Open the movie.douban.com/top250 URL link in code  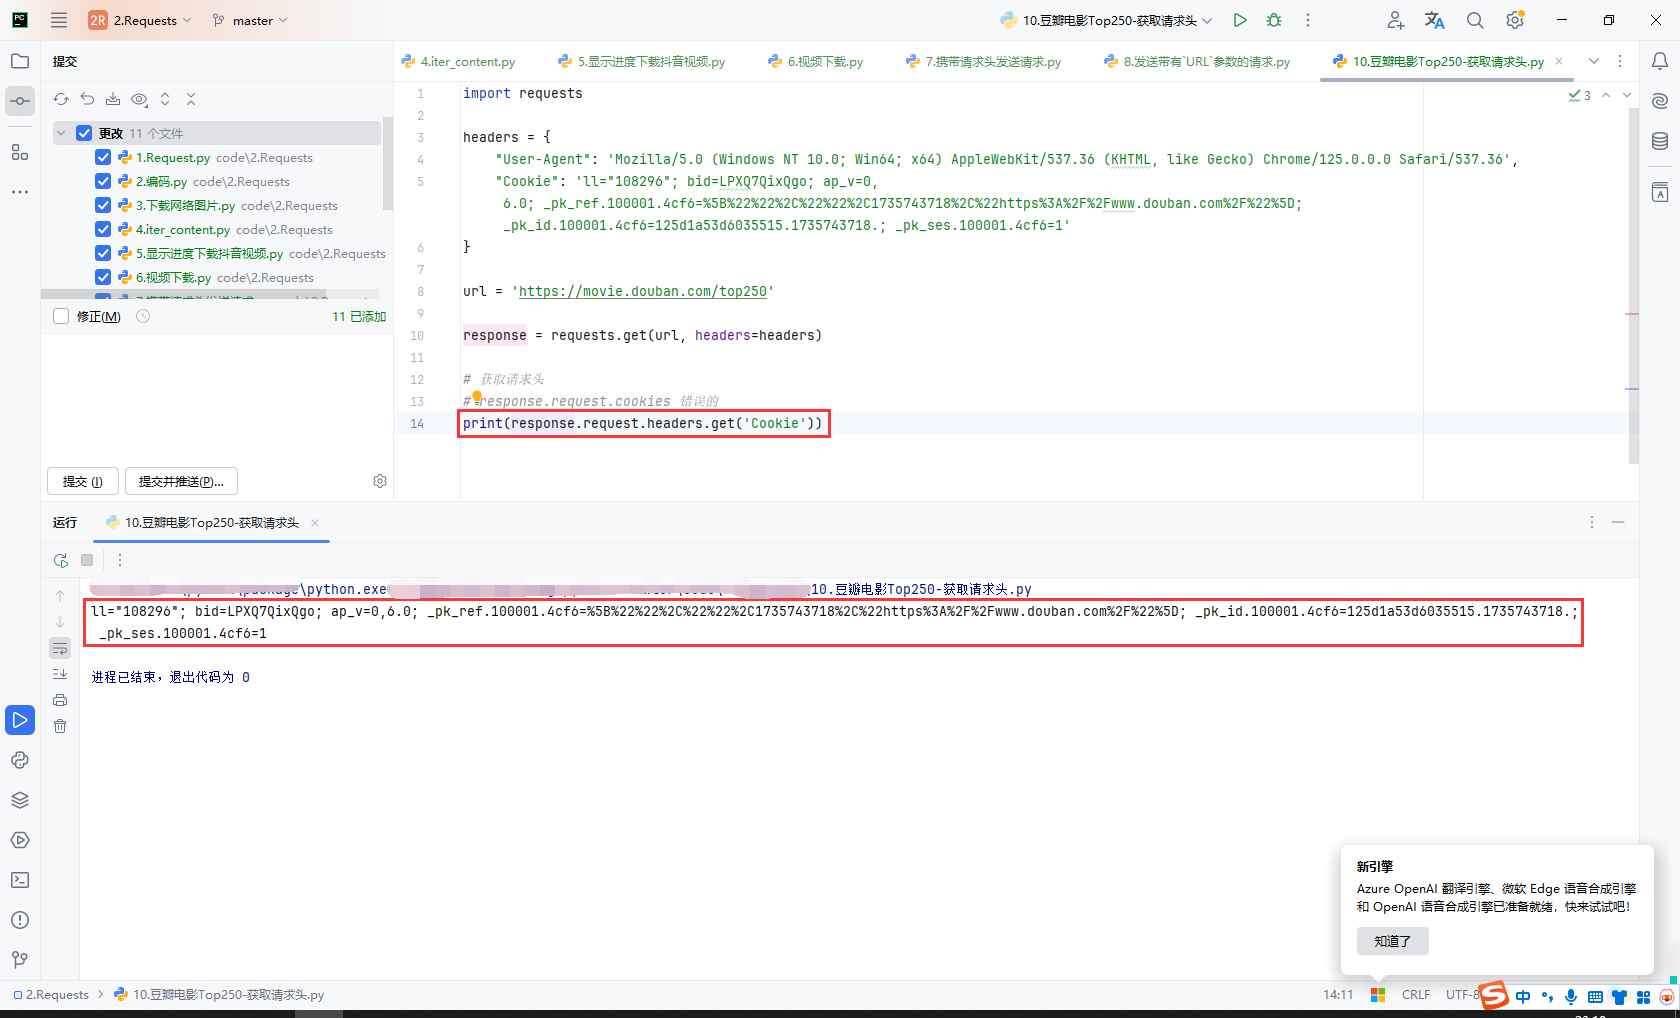(643, 291)
